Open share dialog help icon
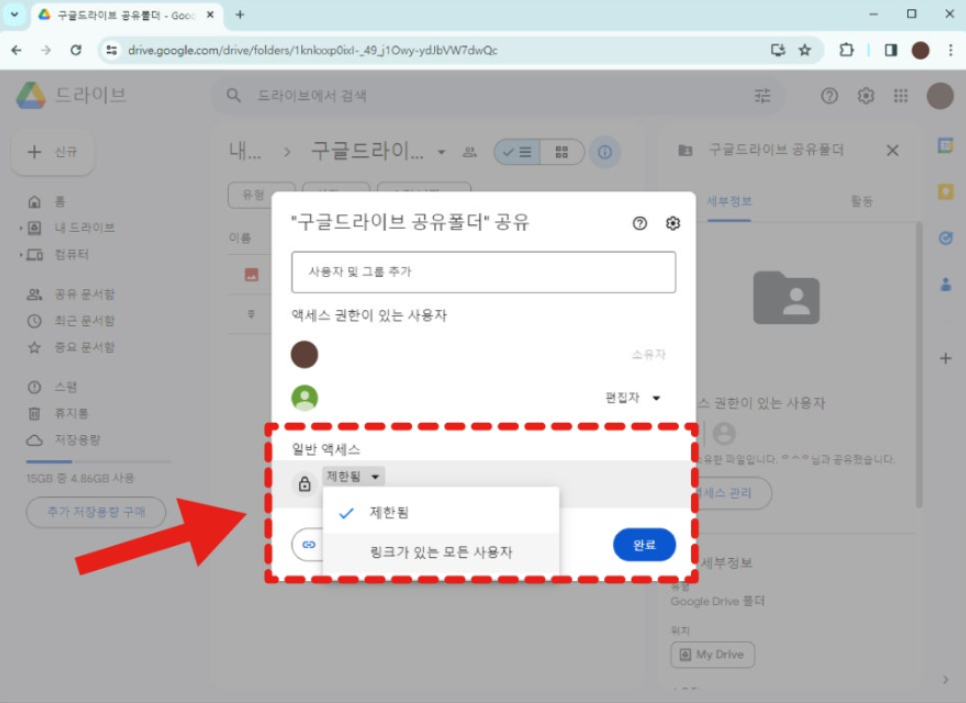The height and width of the screenshot is (703, 966). click(x=639, y=223)
